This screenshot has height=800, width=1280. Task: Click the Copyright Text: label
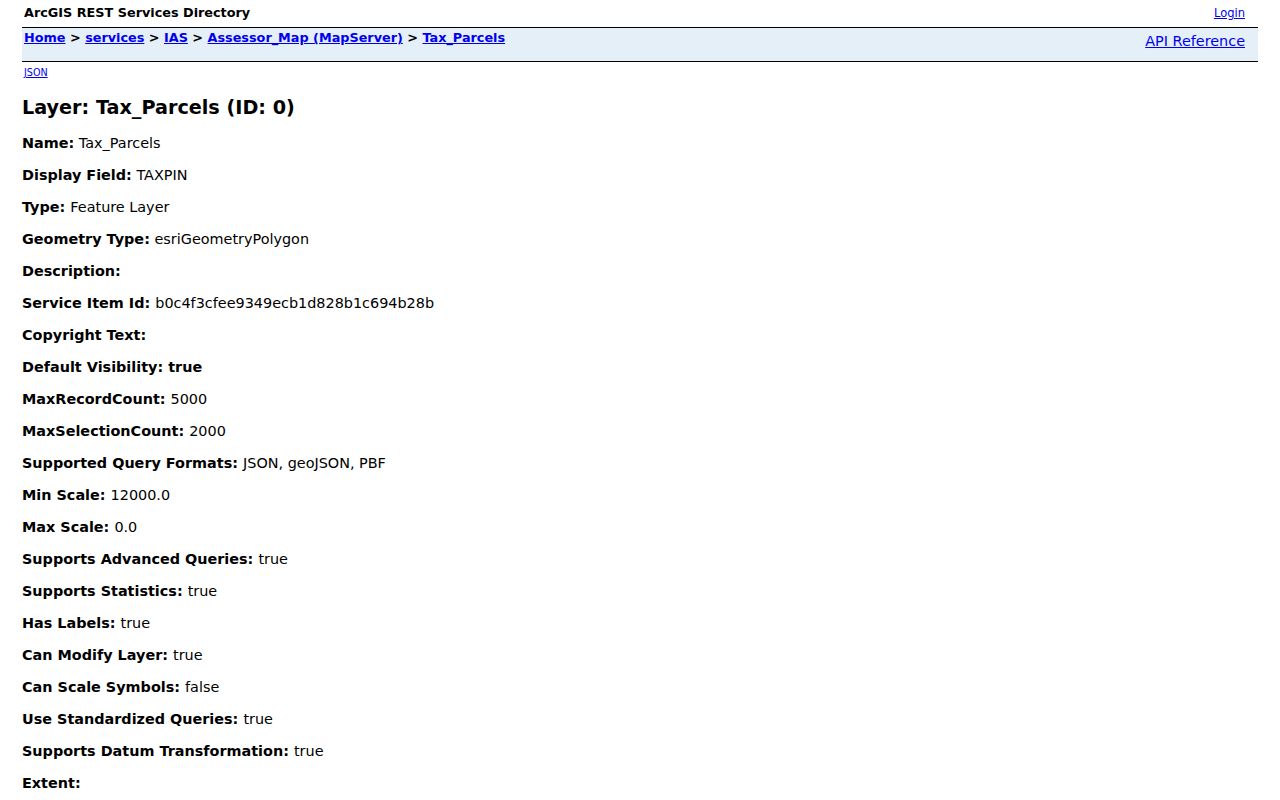pyautogui.click(x=84, y=335)
